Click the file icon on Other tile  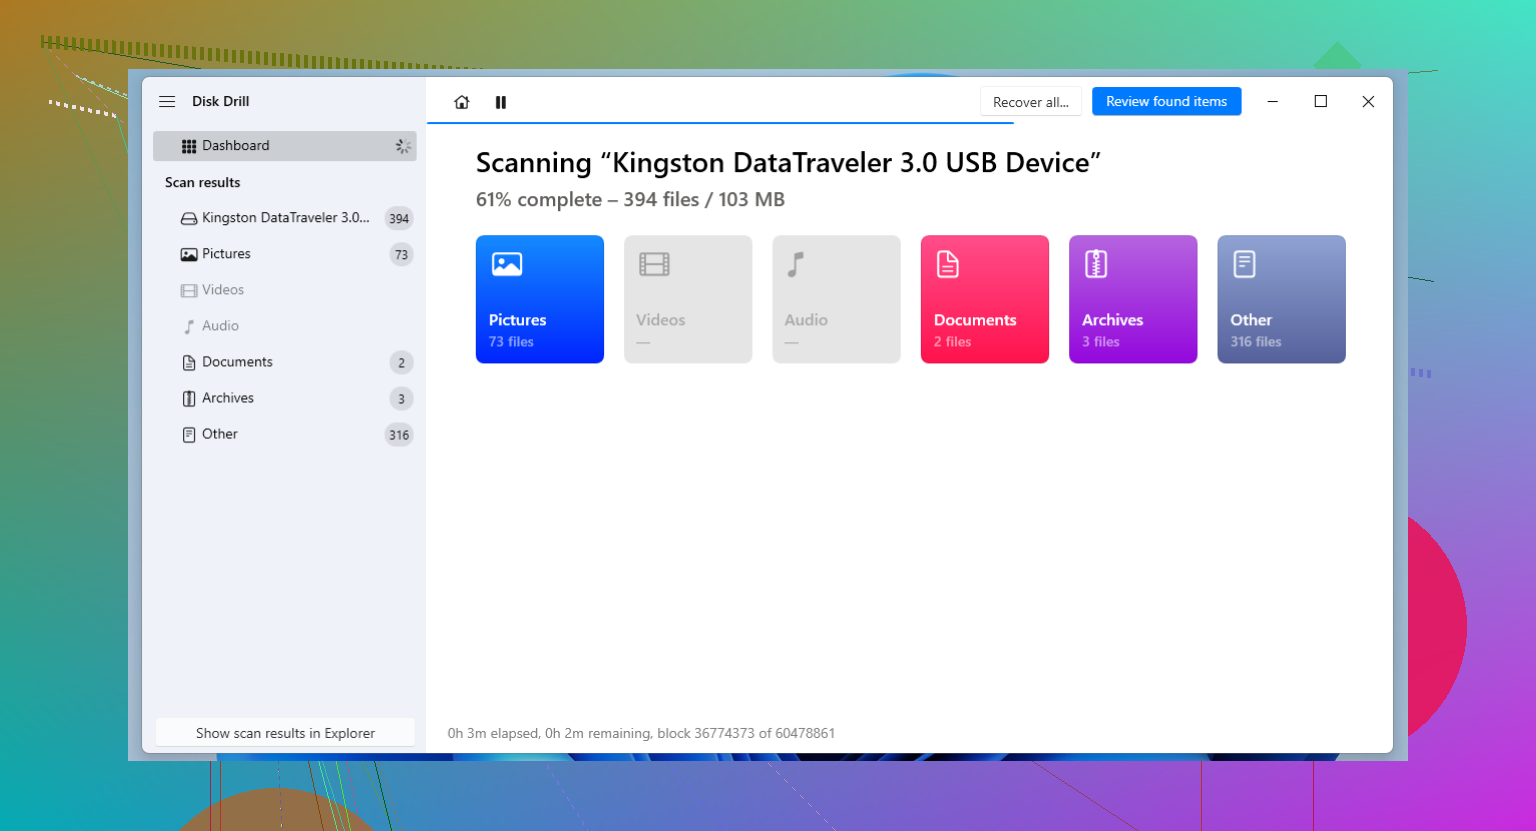click(1244, 264)
